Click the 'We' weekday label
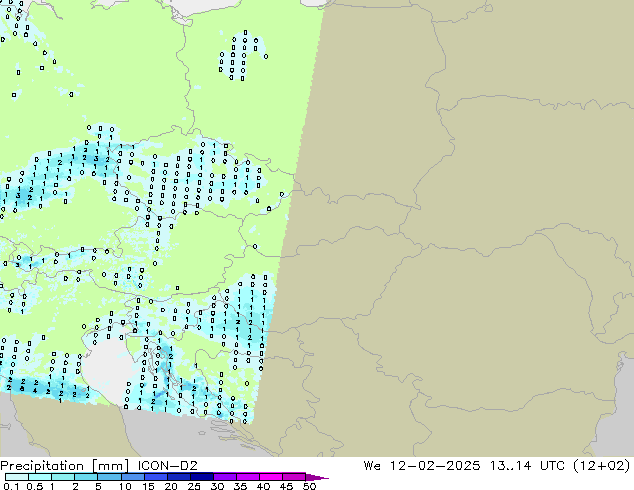This screenshot has height=490, width=634. pyautogui.click(x=372, y=466)
